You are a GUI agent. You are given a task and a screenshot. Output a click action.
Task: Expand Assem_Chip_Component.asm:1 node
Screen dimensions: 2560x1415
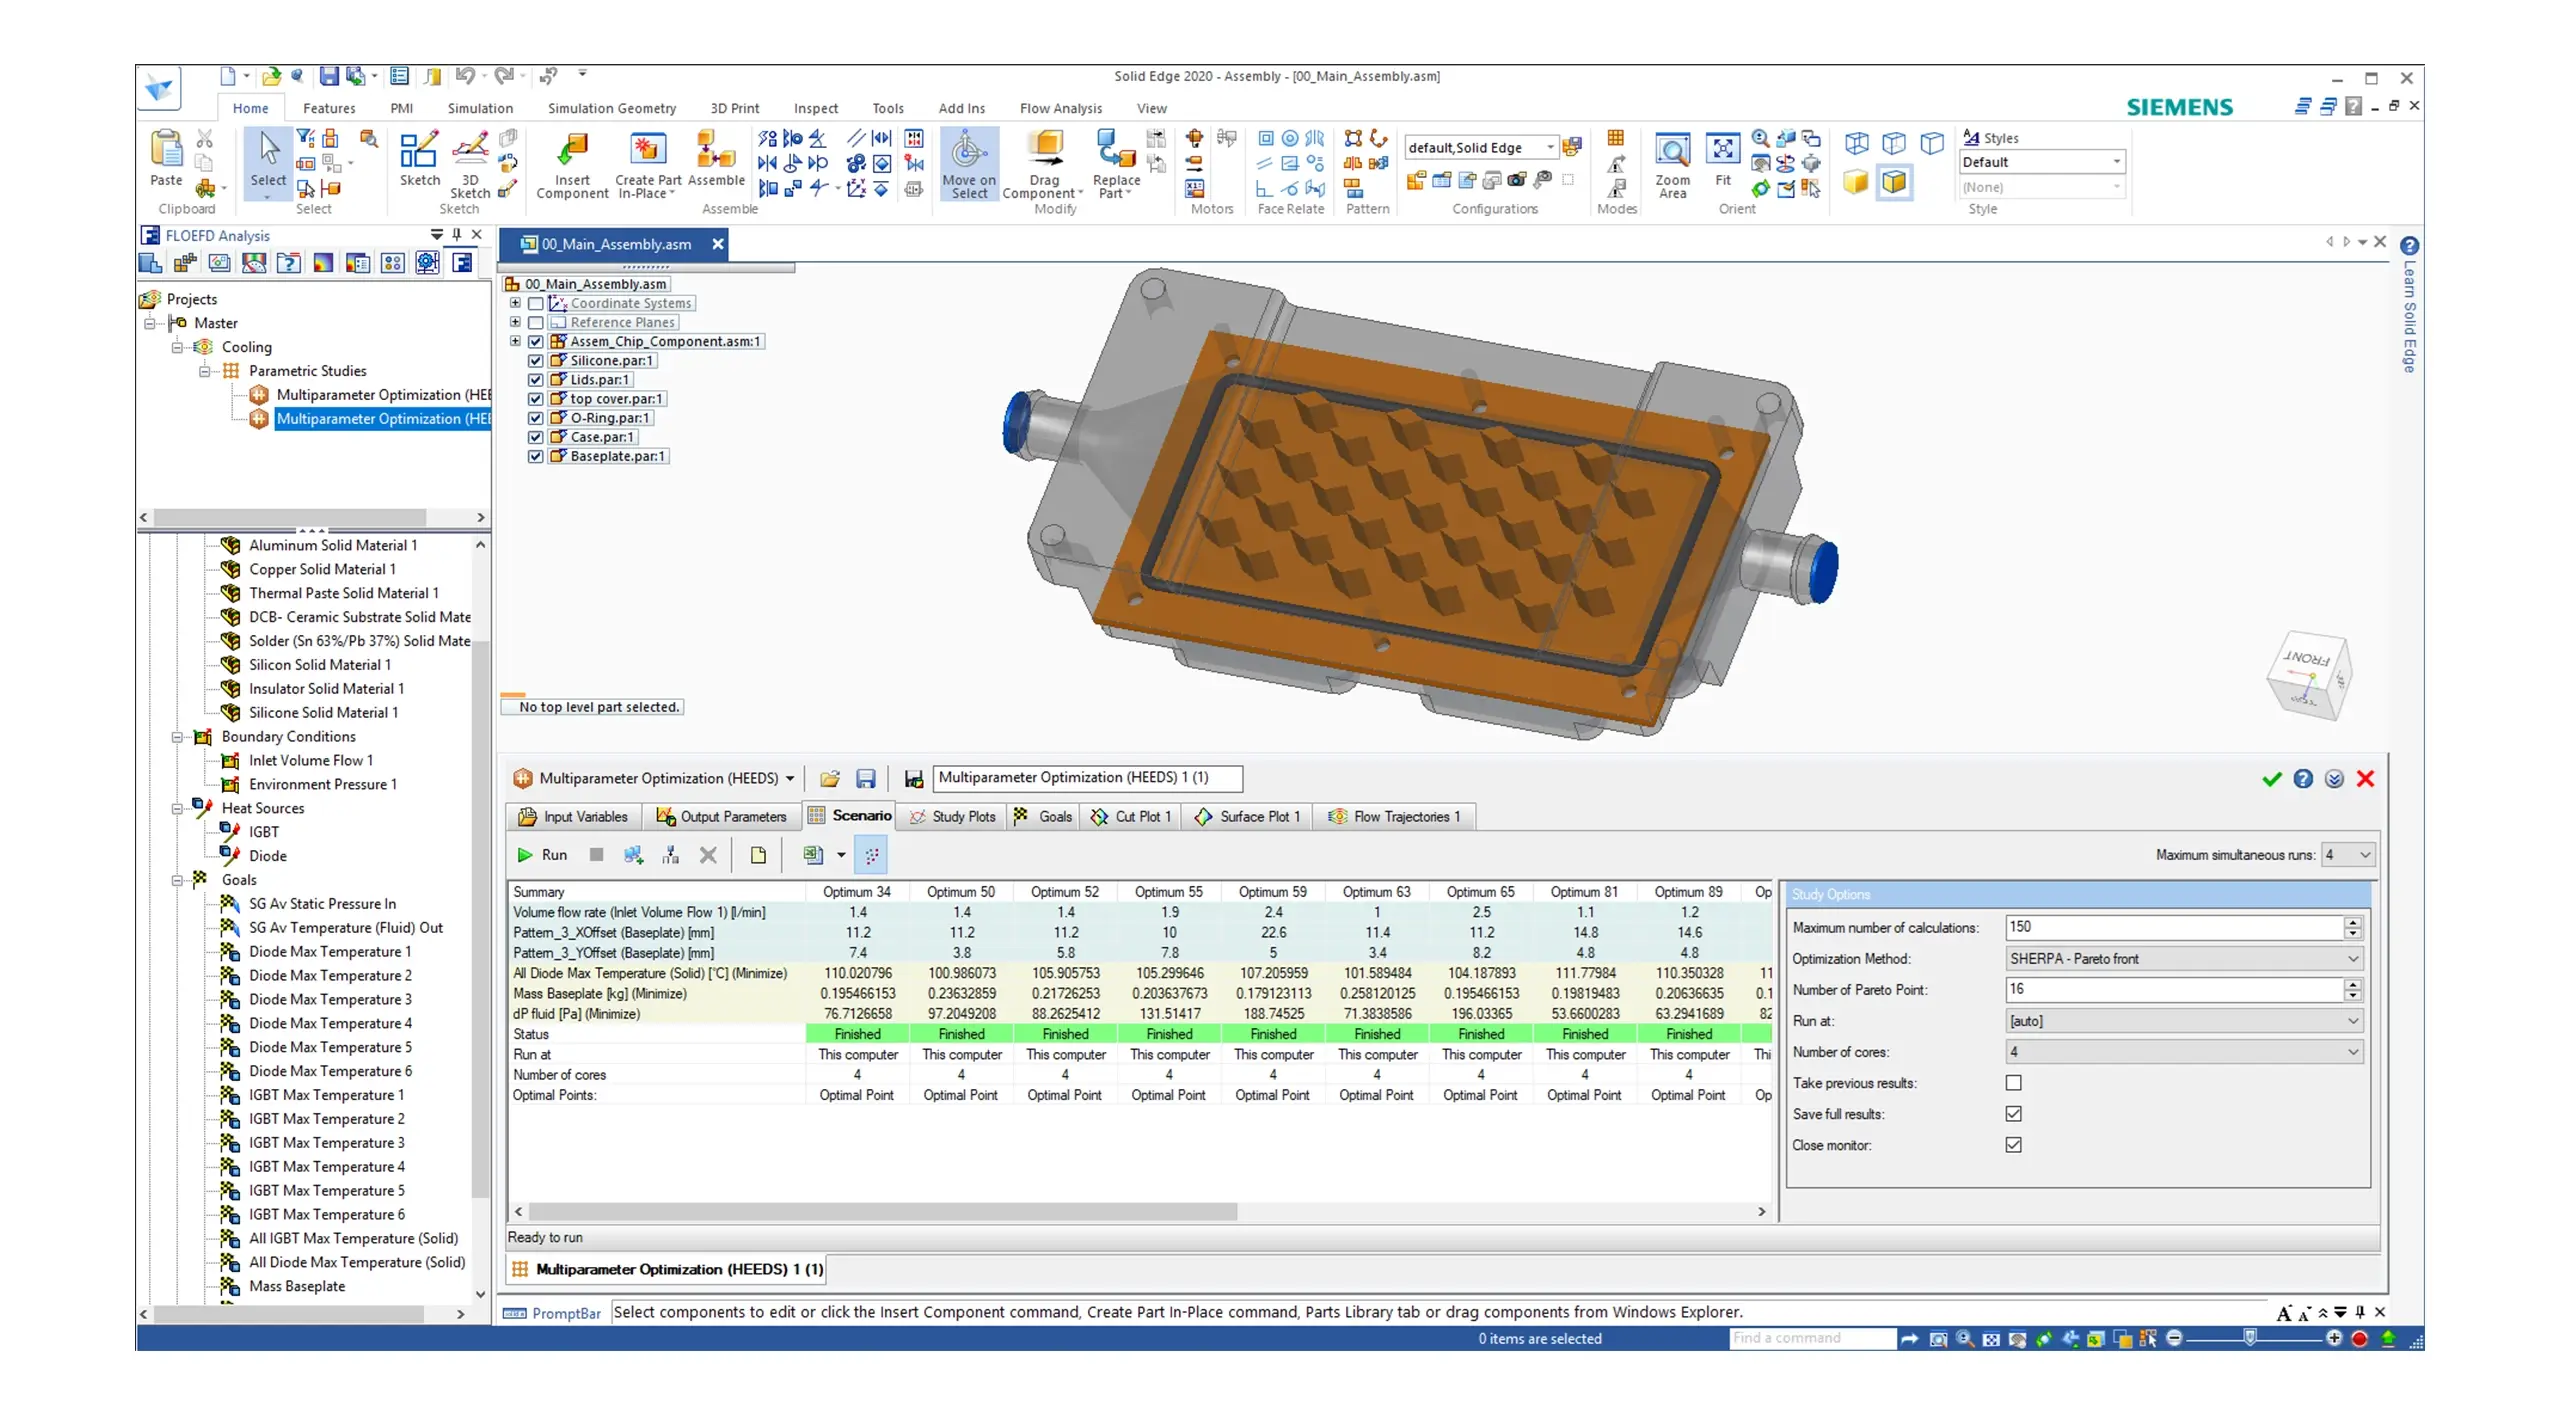(x=515, y=341)
